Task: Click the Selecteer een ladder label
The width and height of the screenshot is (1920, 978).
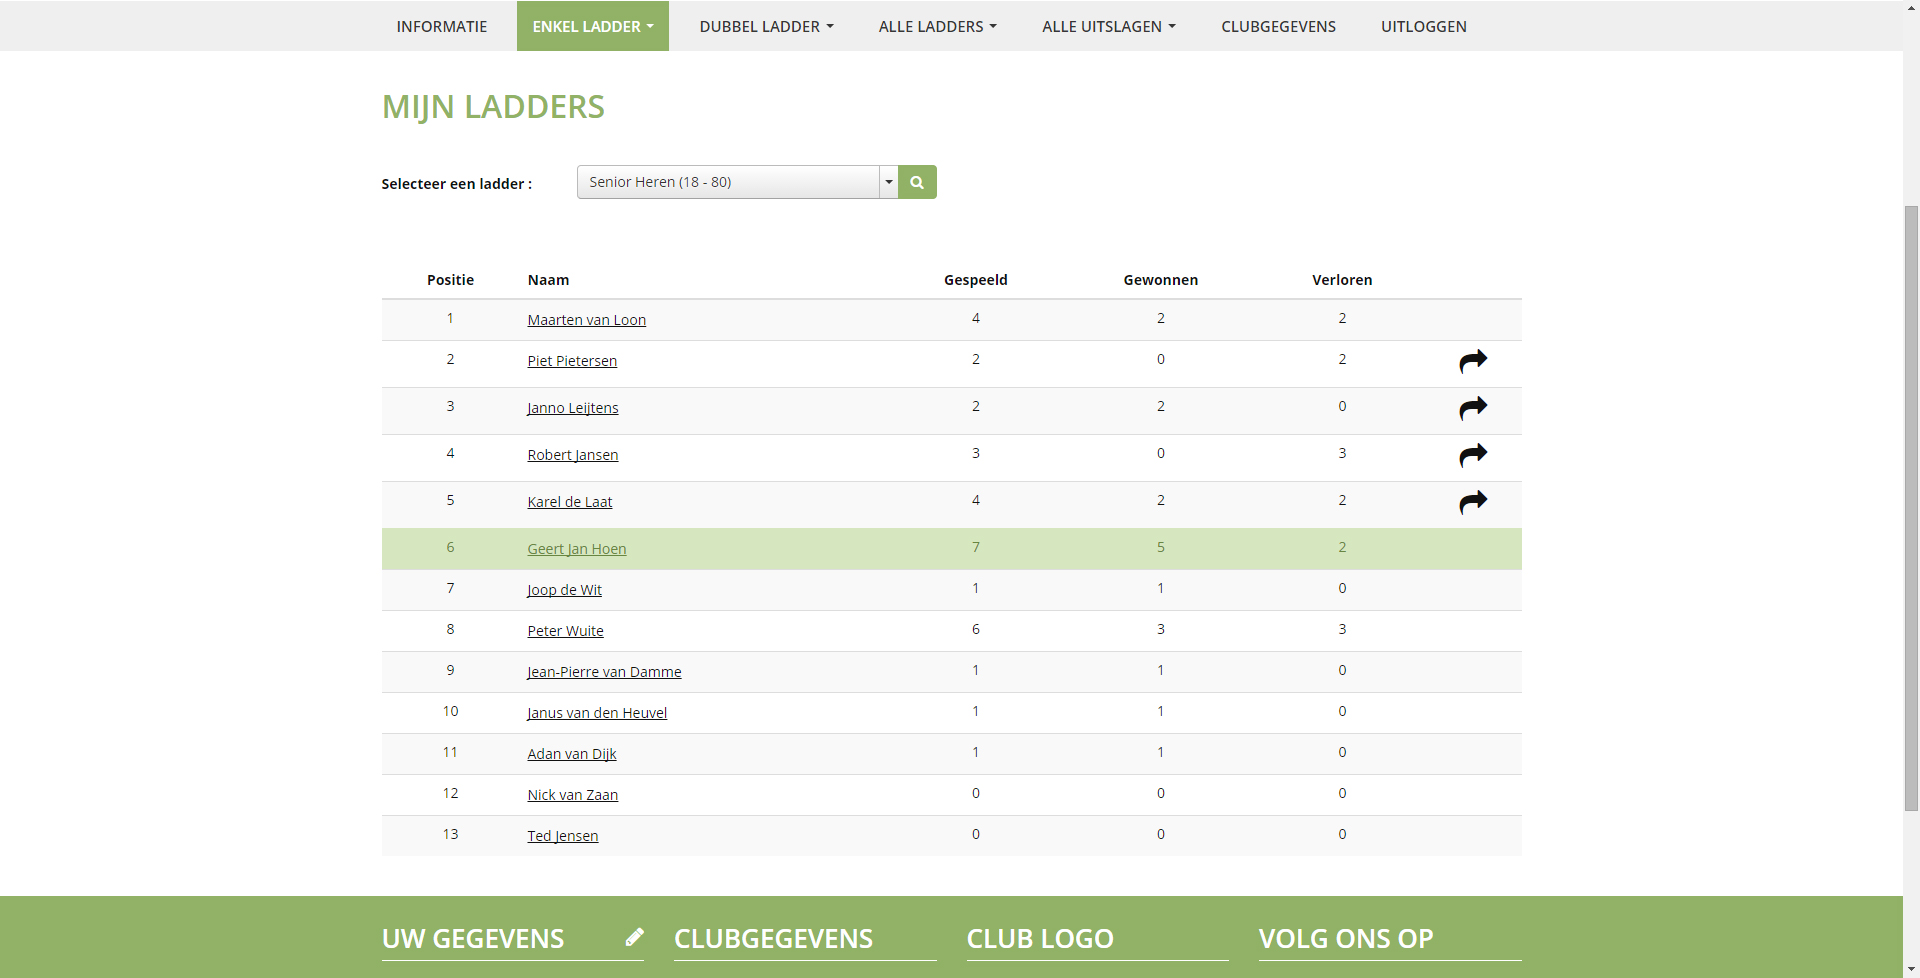Action: (x=456, y=184)
